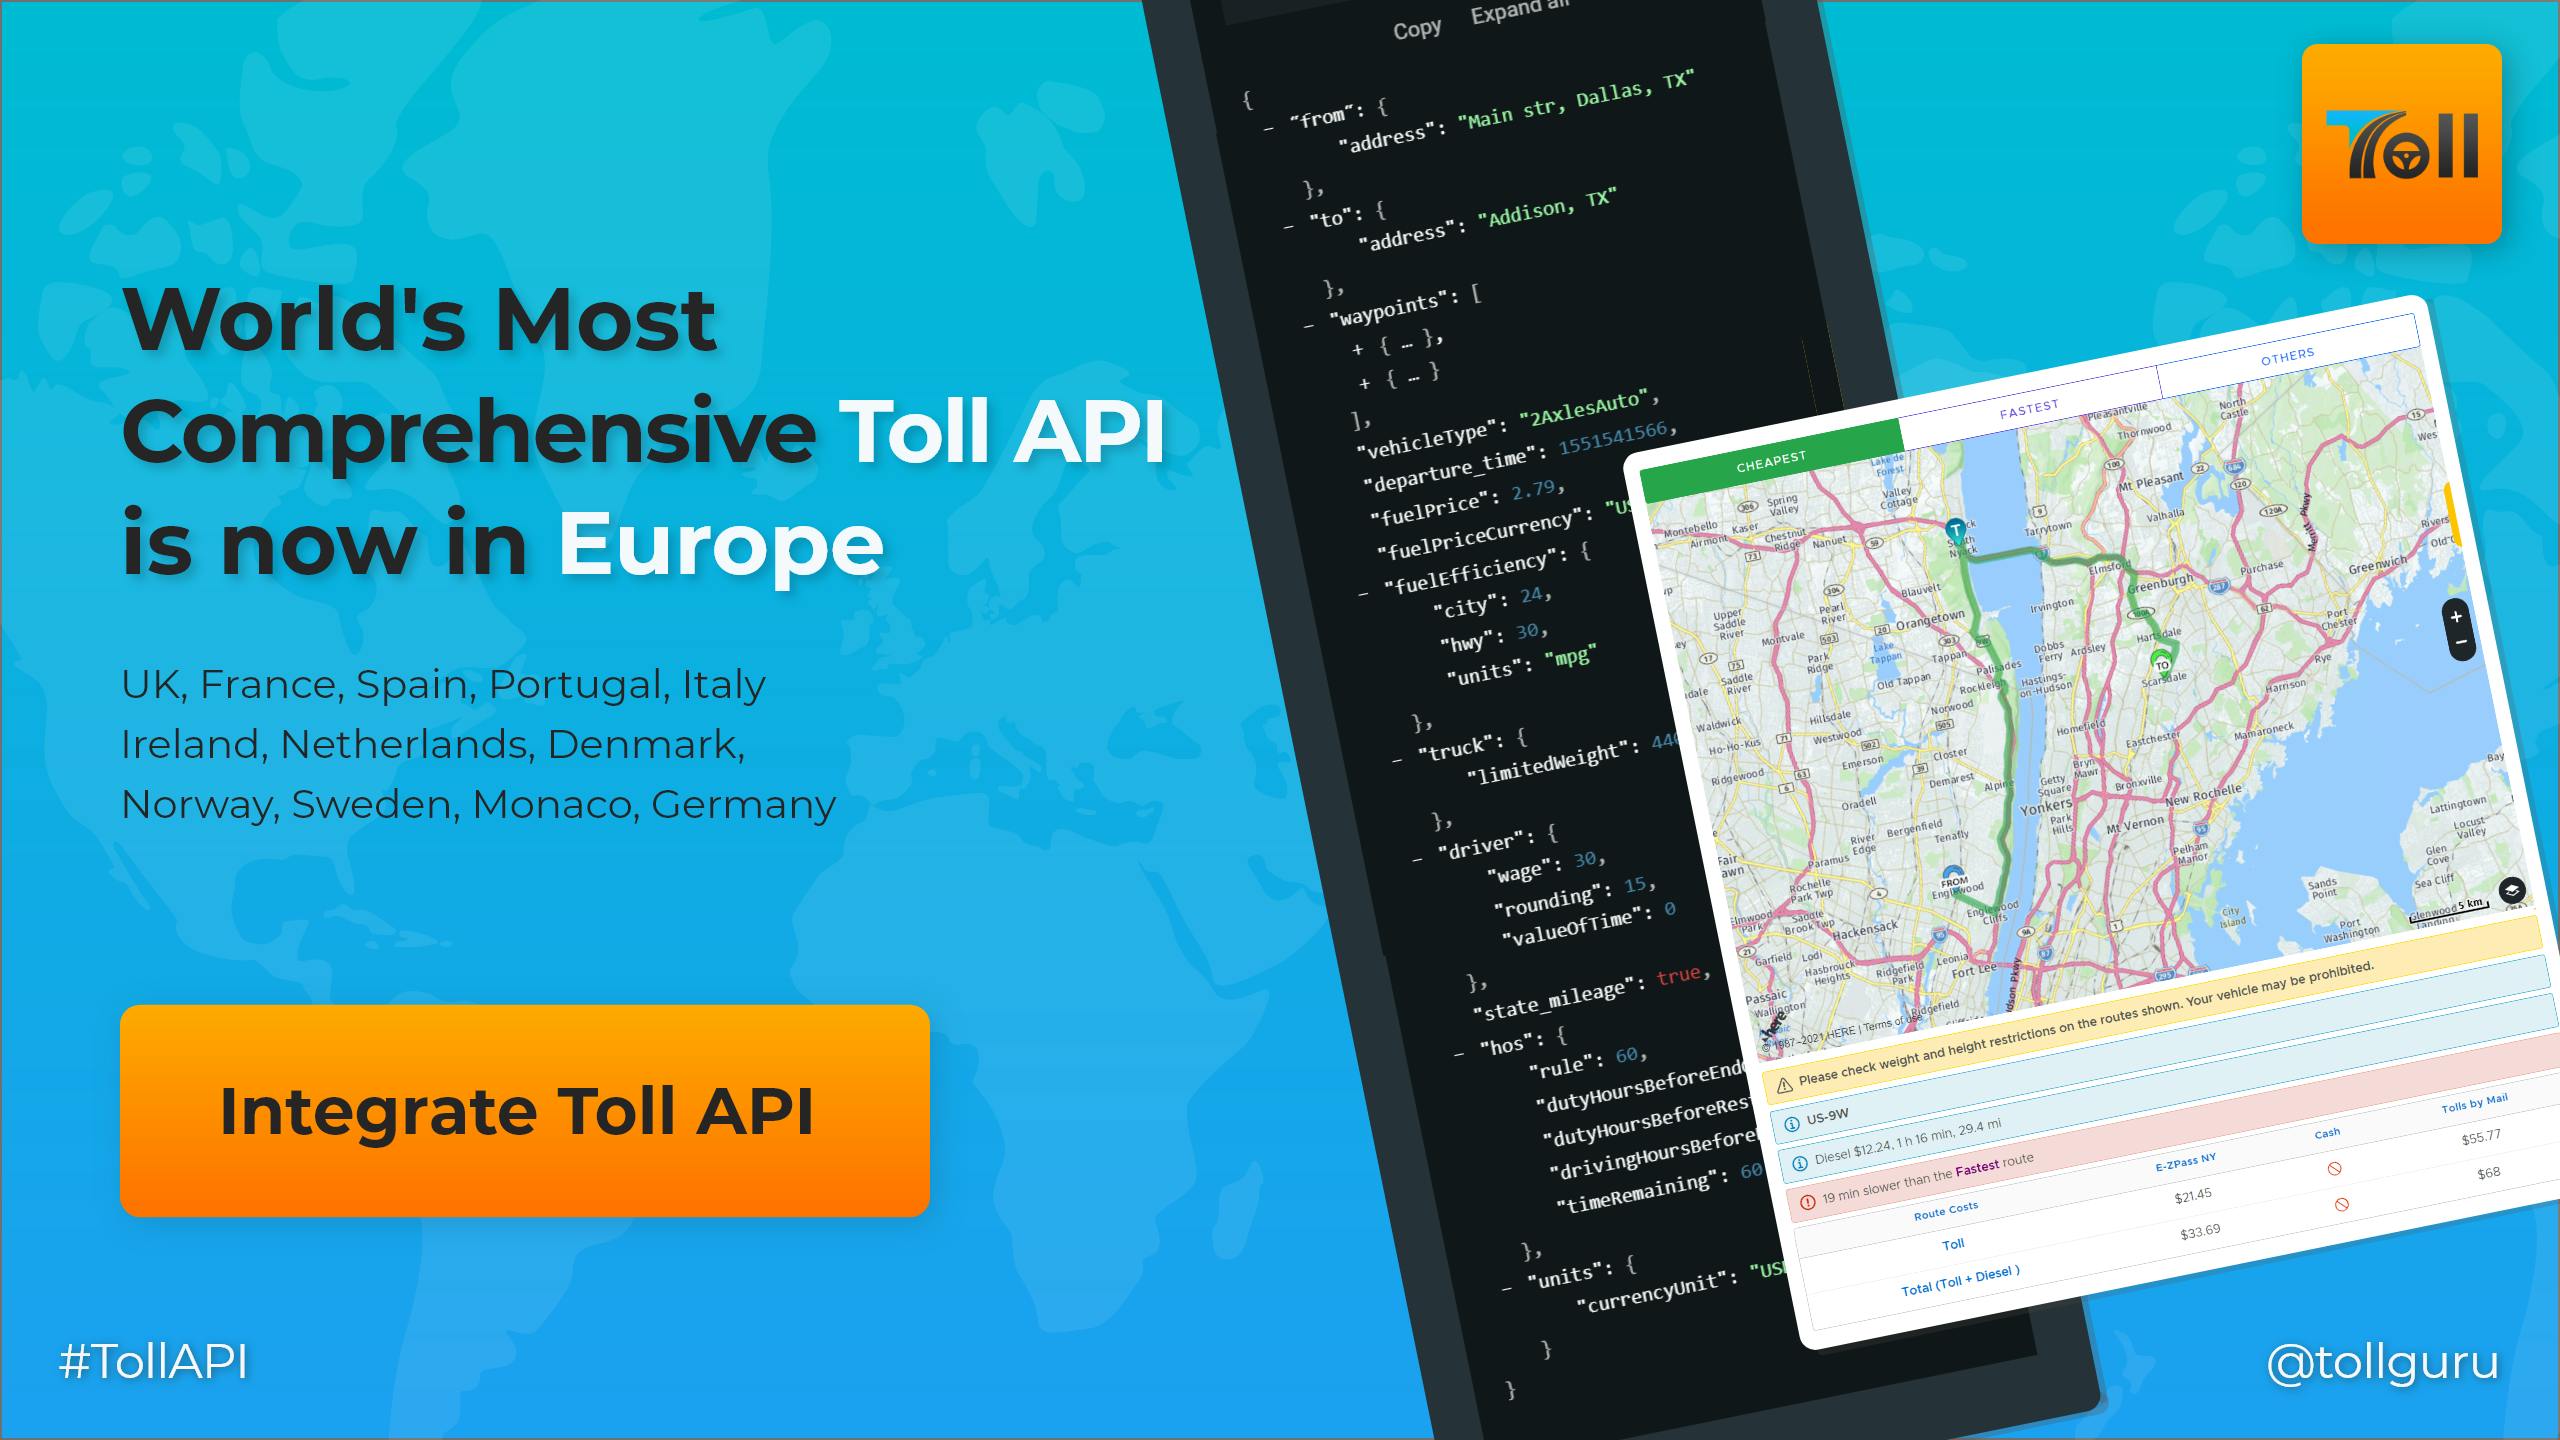Viewport: 2560px width, 1440px height.
Task: Click the 1551541566 departure_time value
Action: click(1612, 437)
